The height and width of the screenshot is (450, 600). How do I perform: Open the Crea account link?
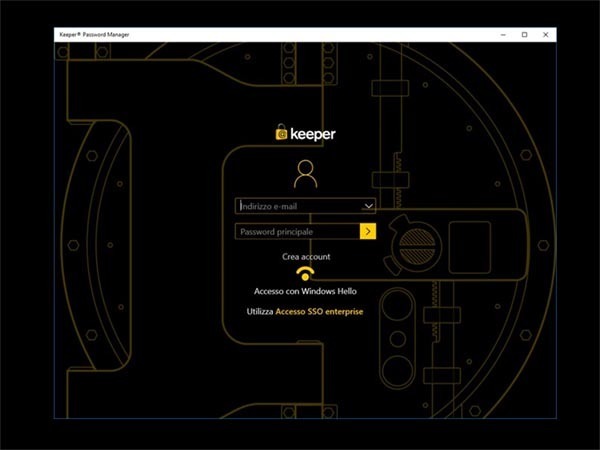click(x=306, y=257)
